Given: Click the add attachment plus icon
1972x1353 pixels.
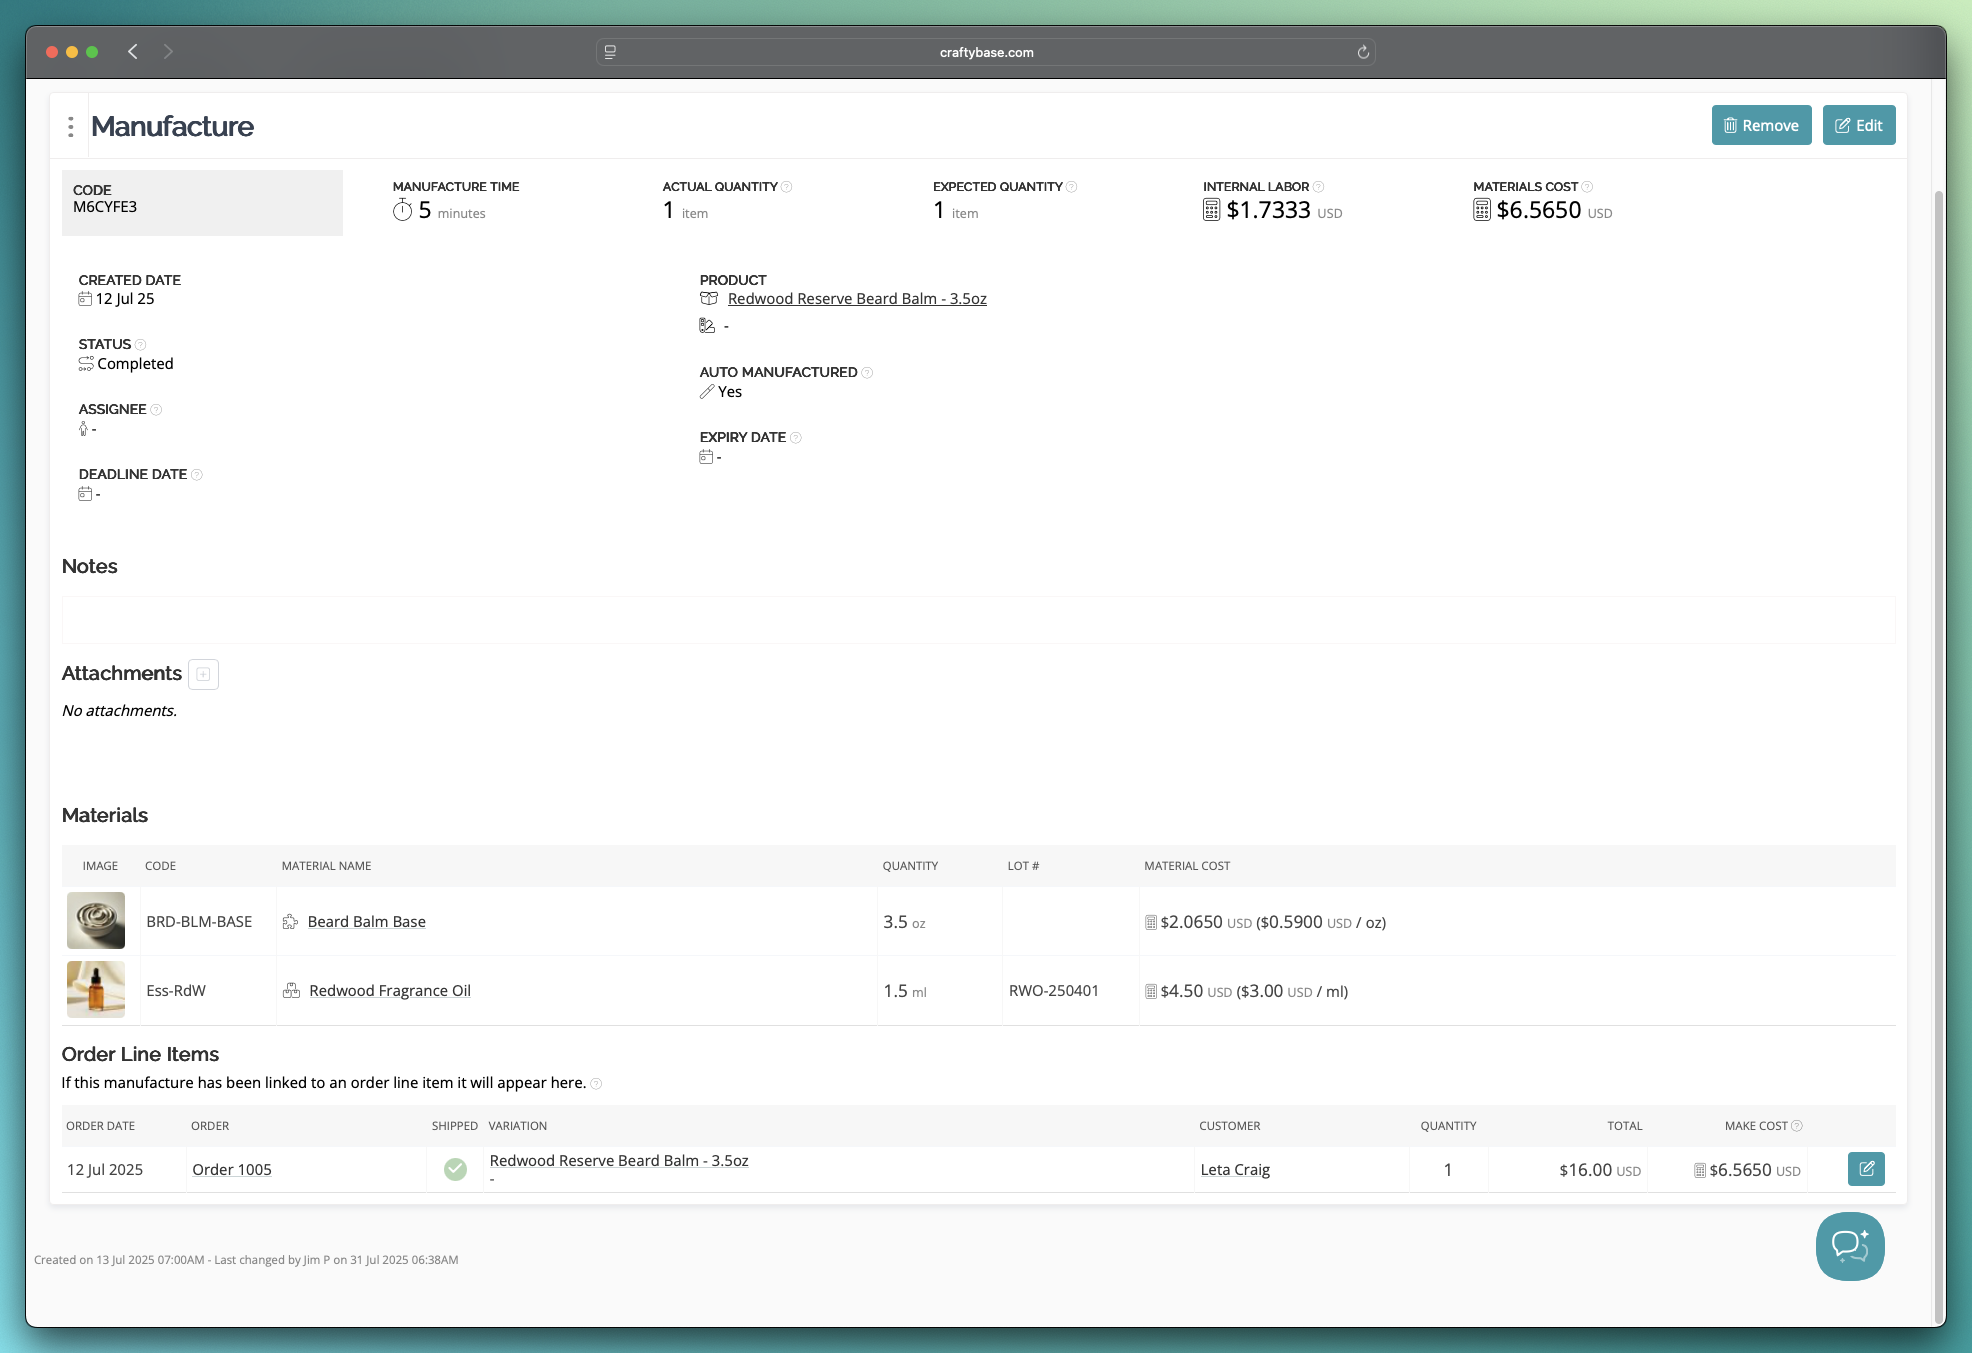Looking at the screenshot, I should (203, 674).
